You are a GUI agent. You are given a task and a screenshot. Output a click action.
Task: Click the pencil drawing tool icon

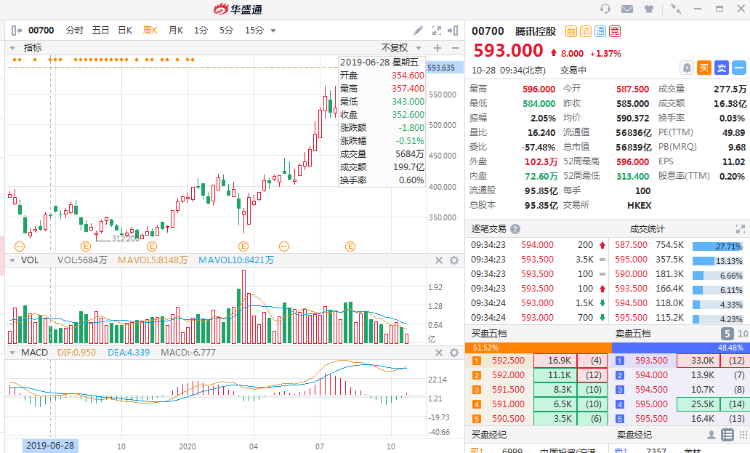418,31
